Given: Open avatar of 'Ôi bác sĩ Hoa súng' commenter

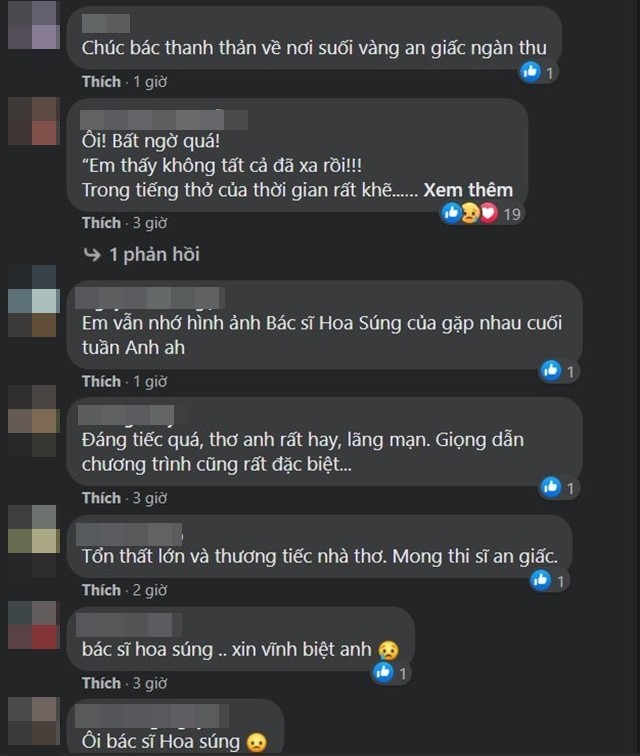Looking at the screenshot, I should 34,722.
